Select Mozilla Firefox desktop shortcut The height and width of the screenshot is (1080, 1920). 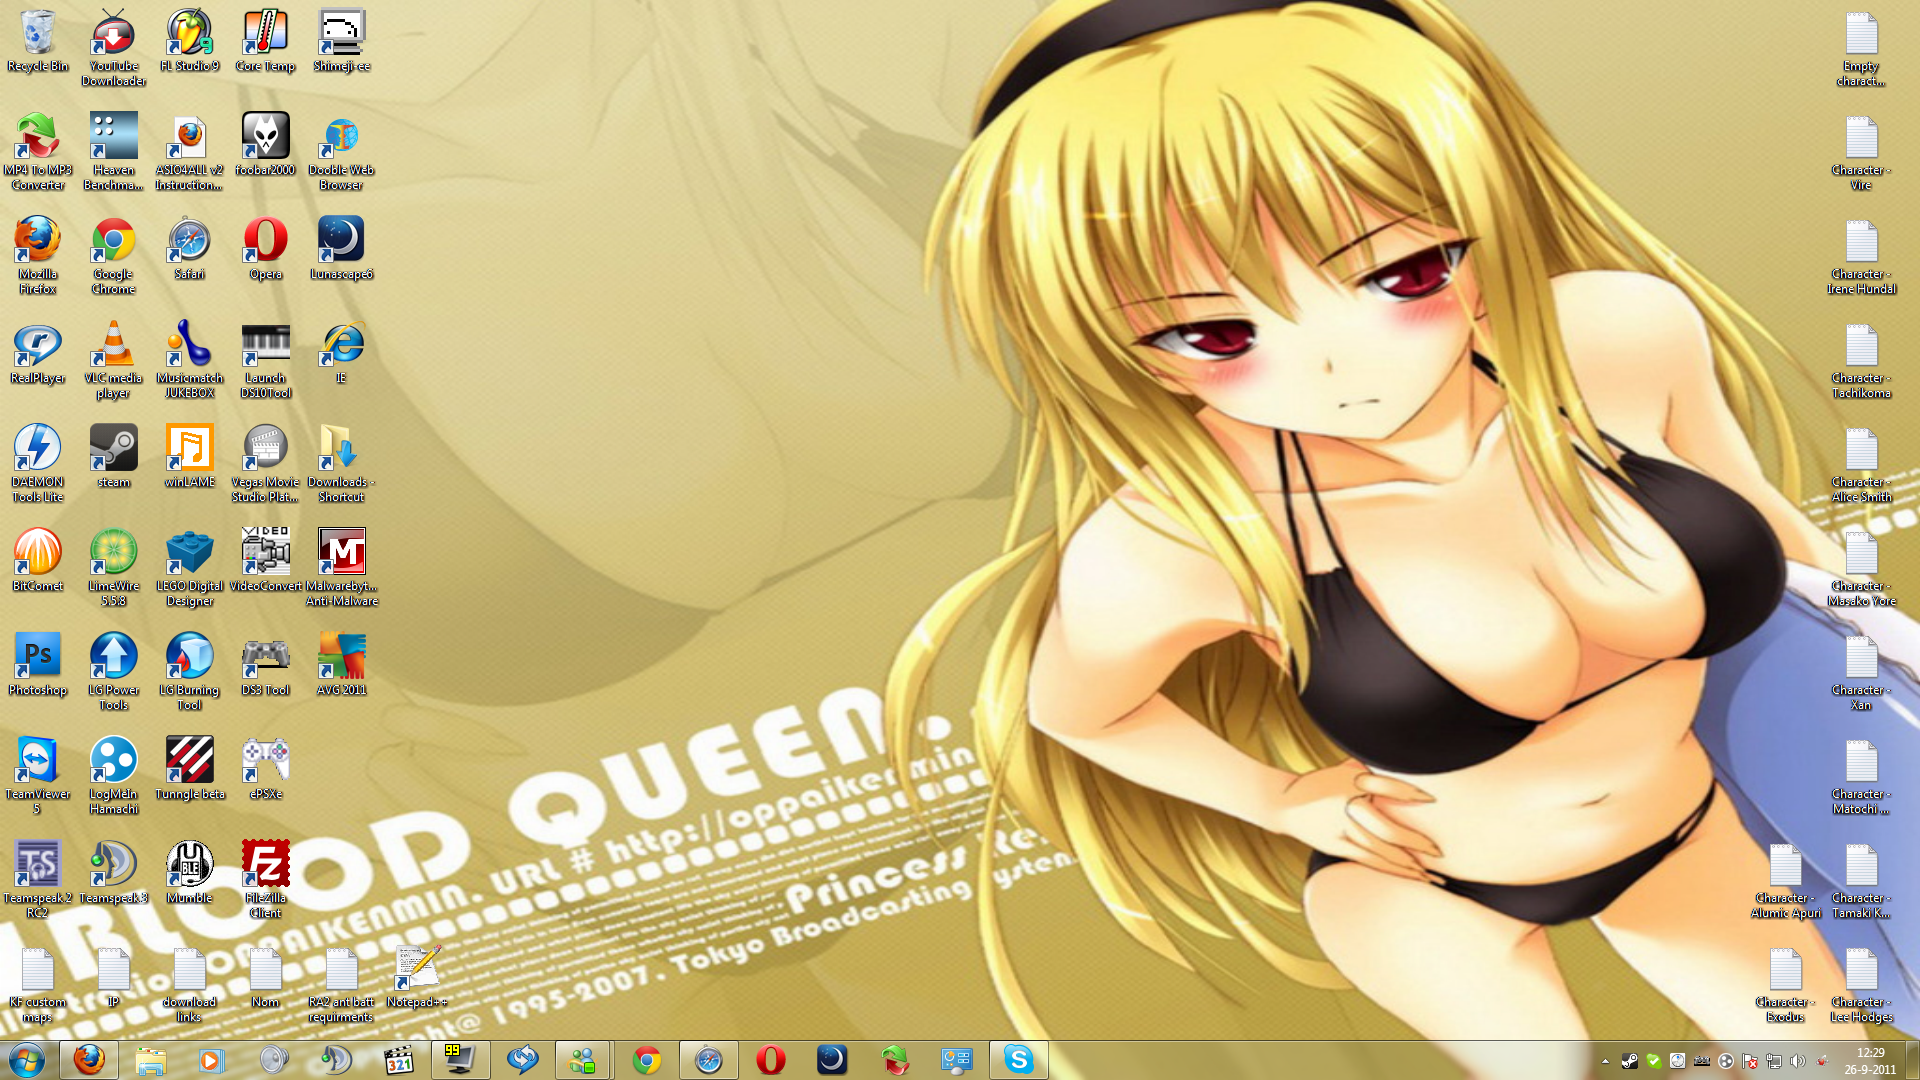click(38, 256)
